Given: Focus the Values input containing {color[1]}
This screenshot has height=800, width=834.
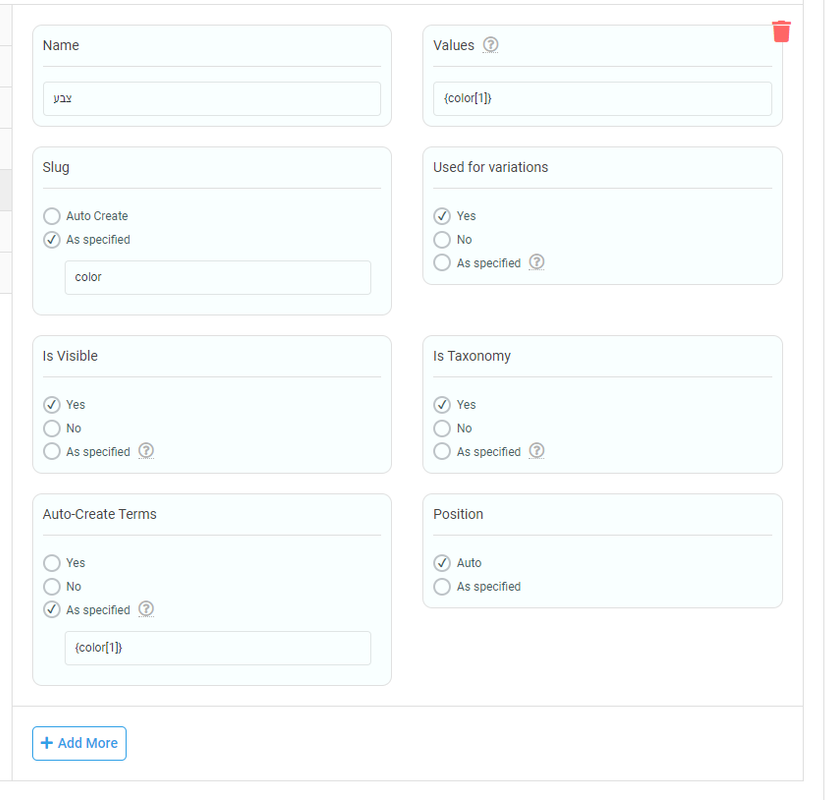Looking at the screenshot, I should point(602,98).
